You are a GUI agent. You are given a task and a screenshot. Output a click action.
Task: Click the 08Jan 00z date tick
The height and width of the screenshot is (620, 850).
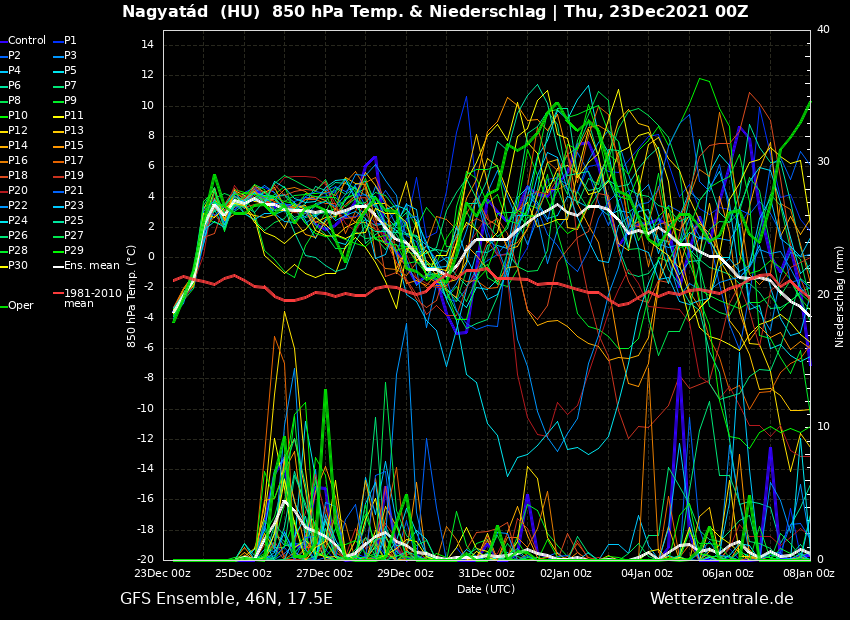pos(808,573)
